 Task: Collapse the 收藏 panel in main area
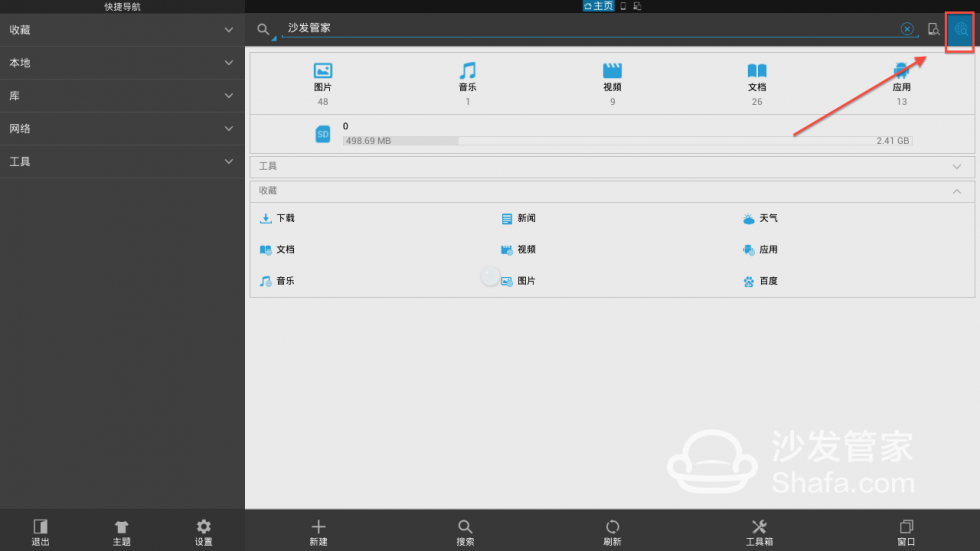612,191
